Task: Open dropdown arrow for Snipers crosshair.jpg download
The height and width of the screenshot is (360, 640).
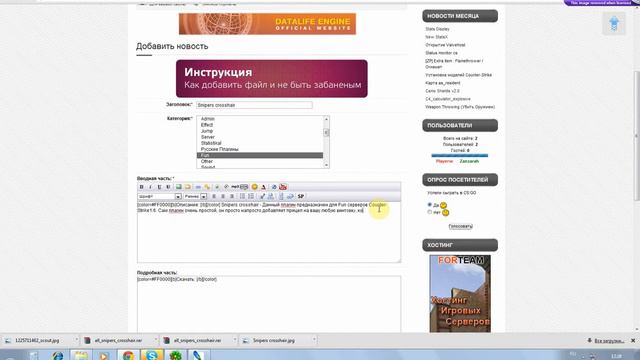Action: pyautogui.click(x=313, y=340)
